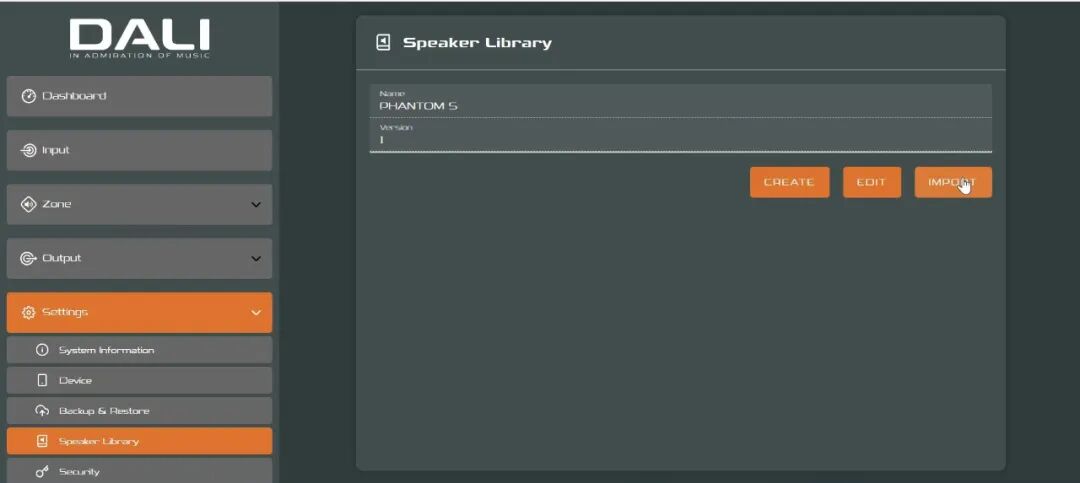Click the Settings gear icon
This screenshot has width=1080, height=483.
(28, 312)
